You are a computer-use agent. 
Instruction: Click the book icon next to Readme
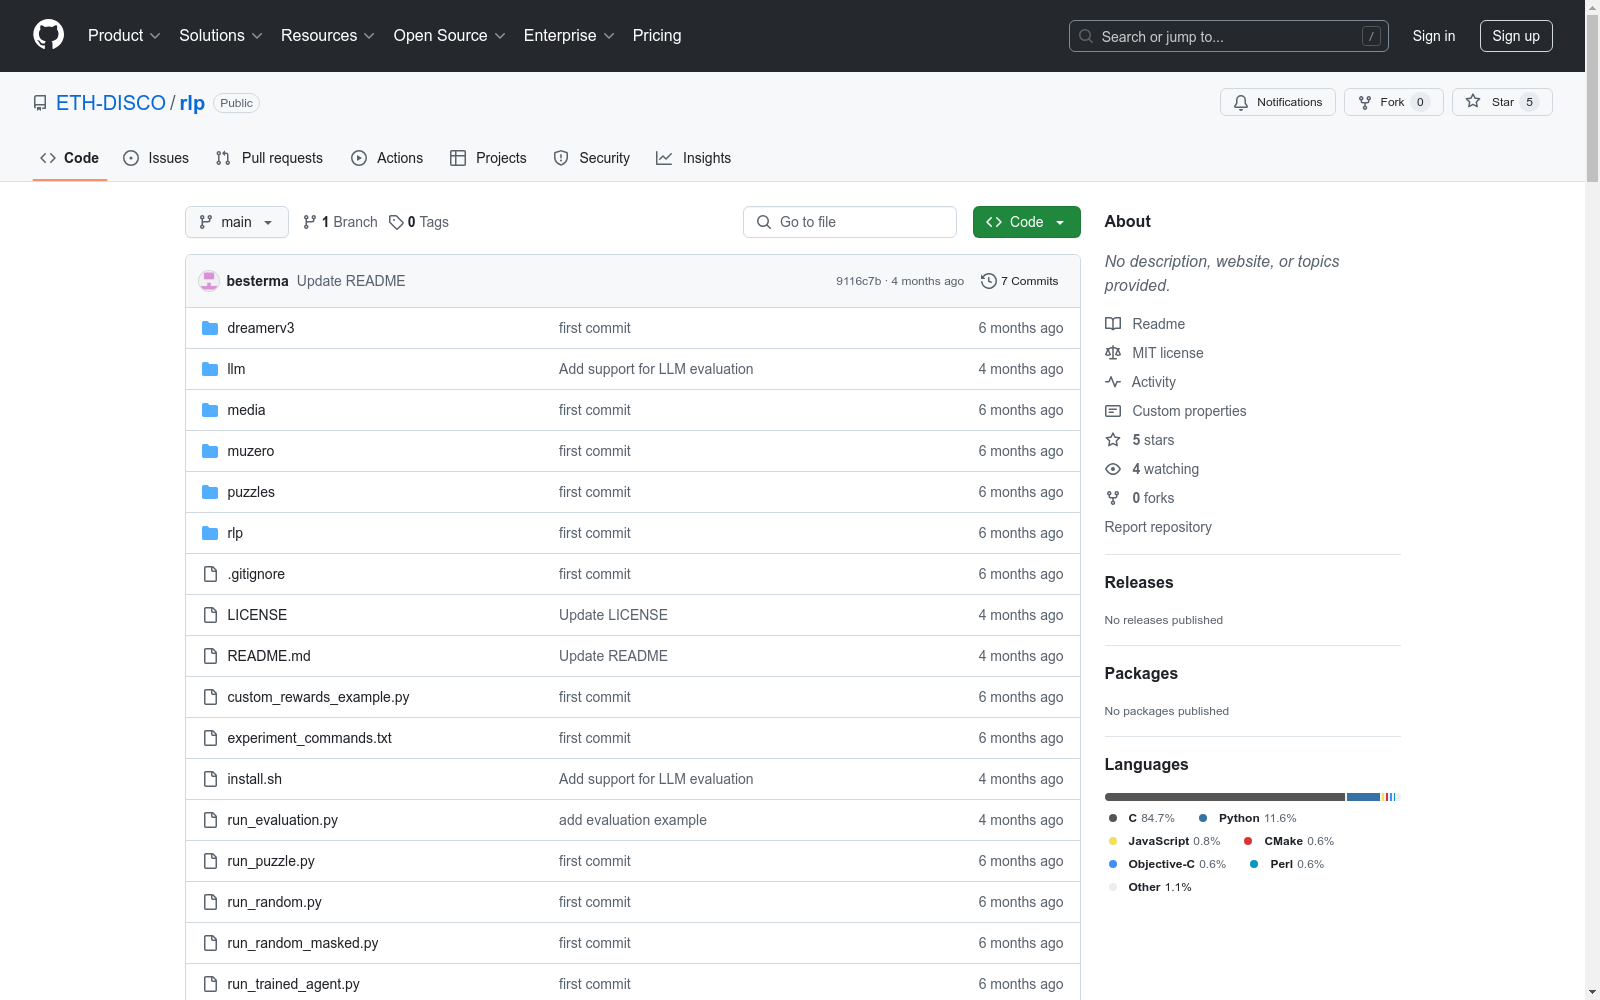(x=1113, y=324)
